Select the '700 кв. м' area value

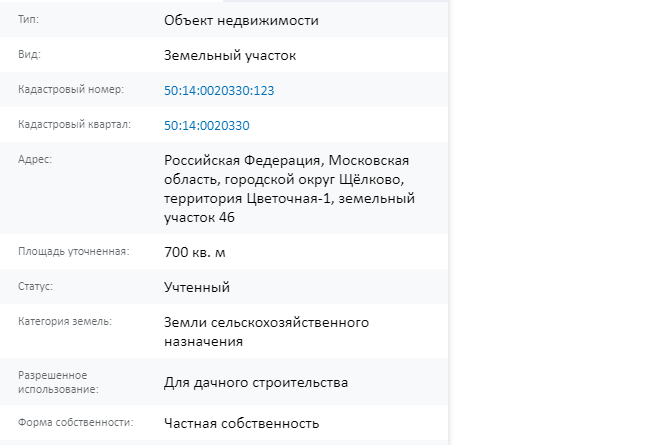coord(195,252)
